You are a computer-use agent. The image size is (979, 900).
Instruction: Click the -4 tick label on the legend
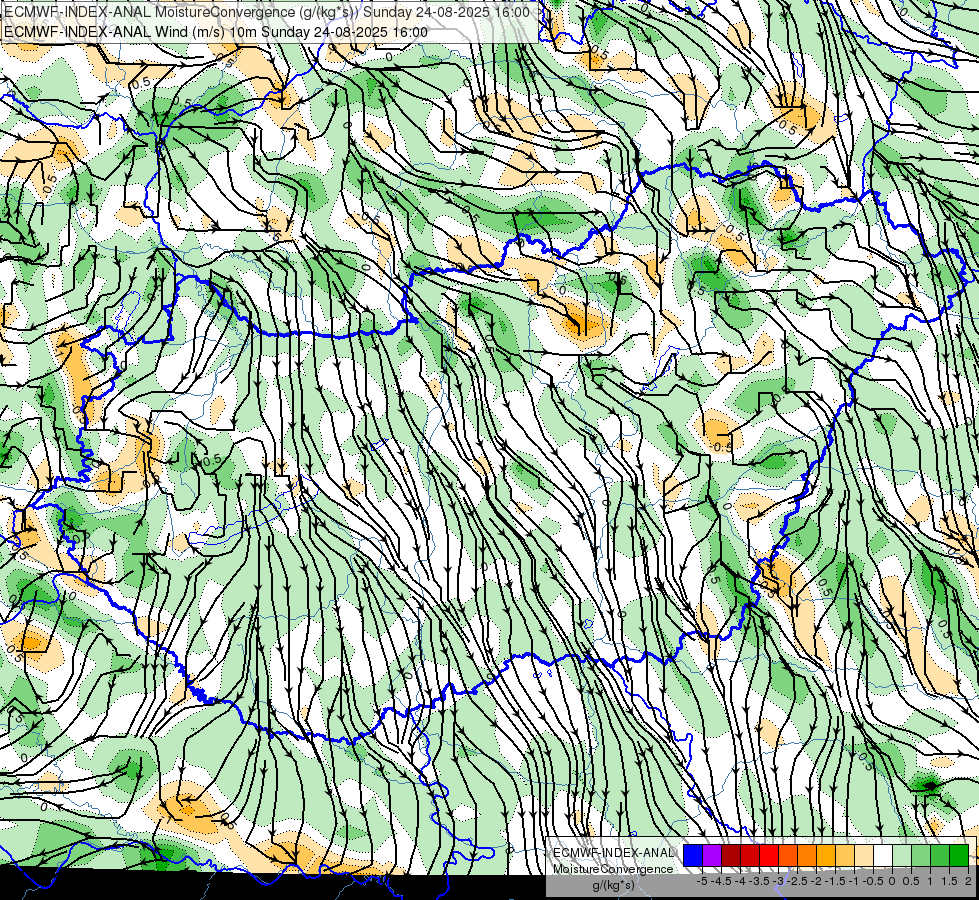click(x=740, y=881)
